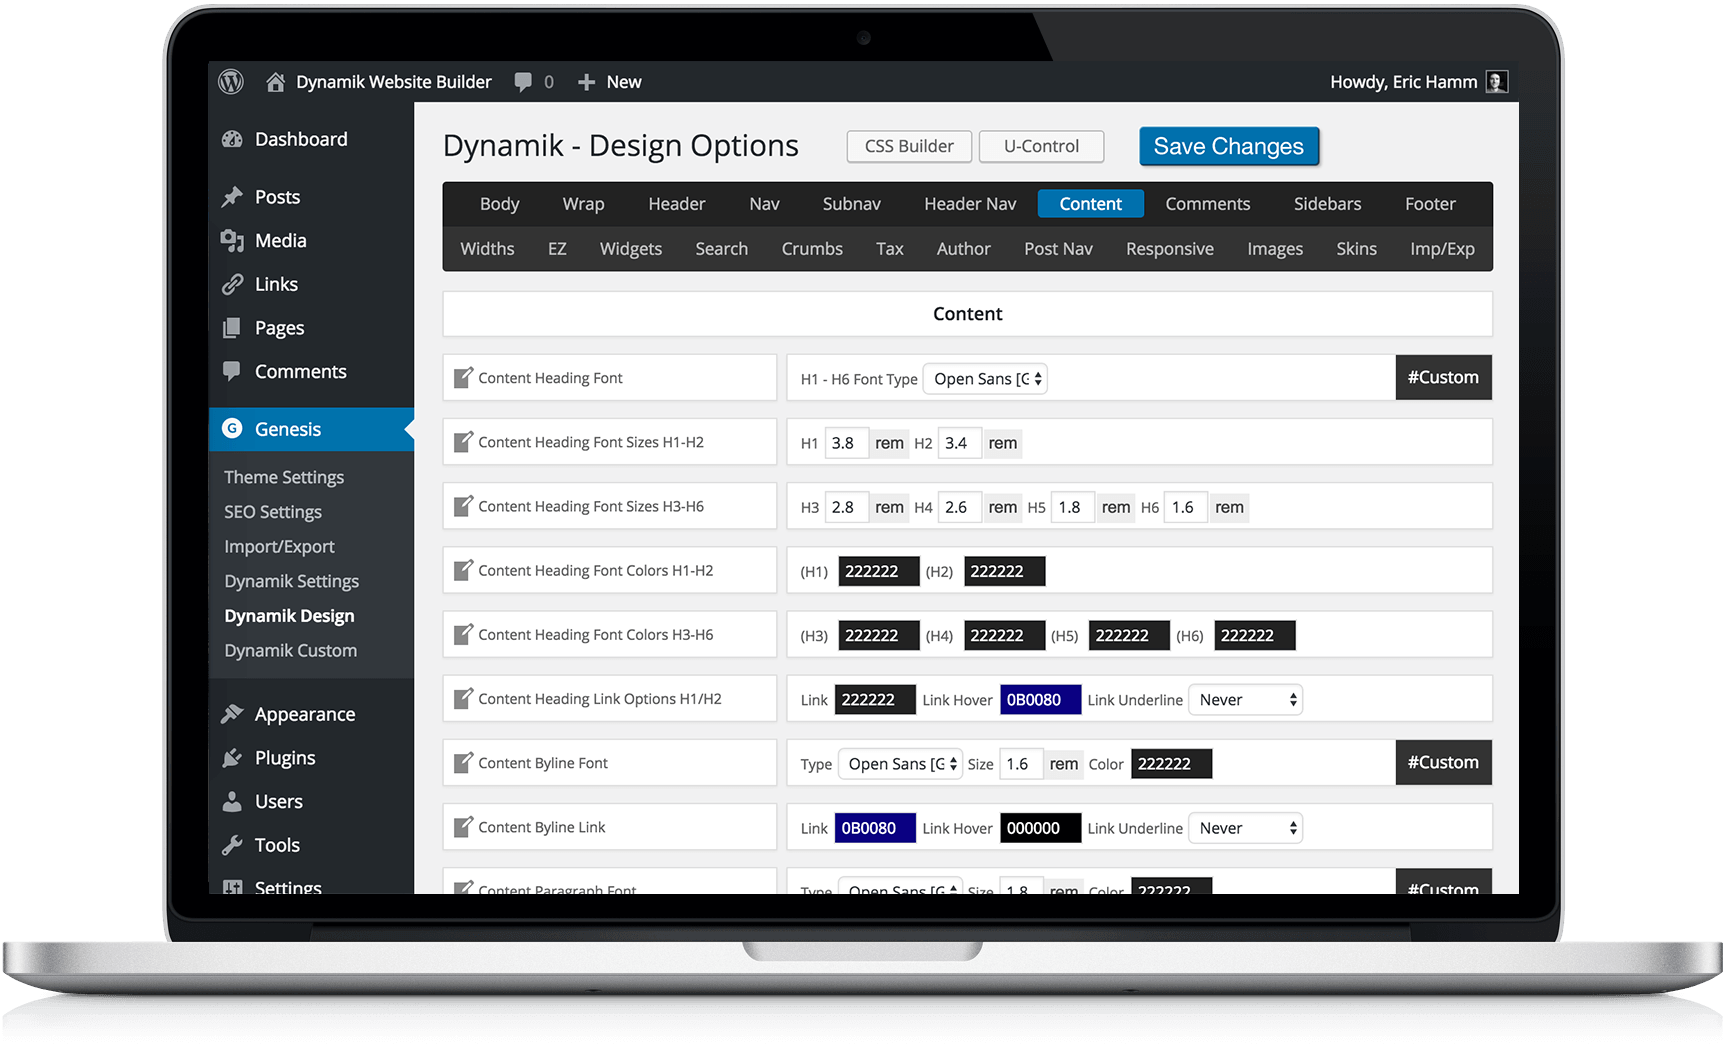Open the Dynamik Custom submenu link

coord(290,650)
